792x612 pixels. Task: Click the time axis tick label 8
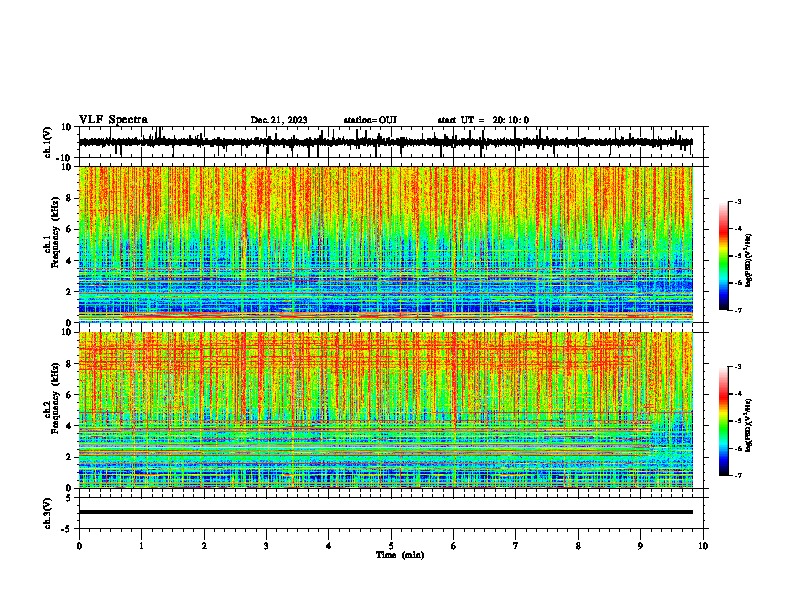578,546
